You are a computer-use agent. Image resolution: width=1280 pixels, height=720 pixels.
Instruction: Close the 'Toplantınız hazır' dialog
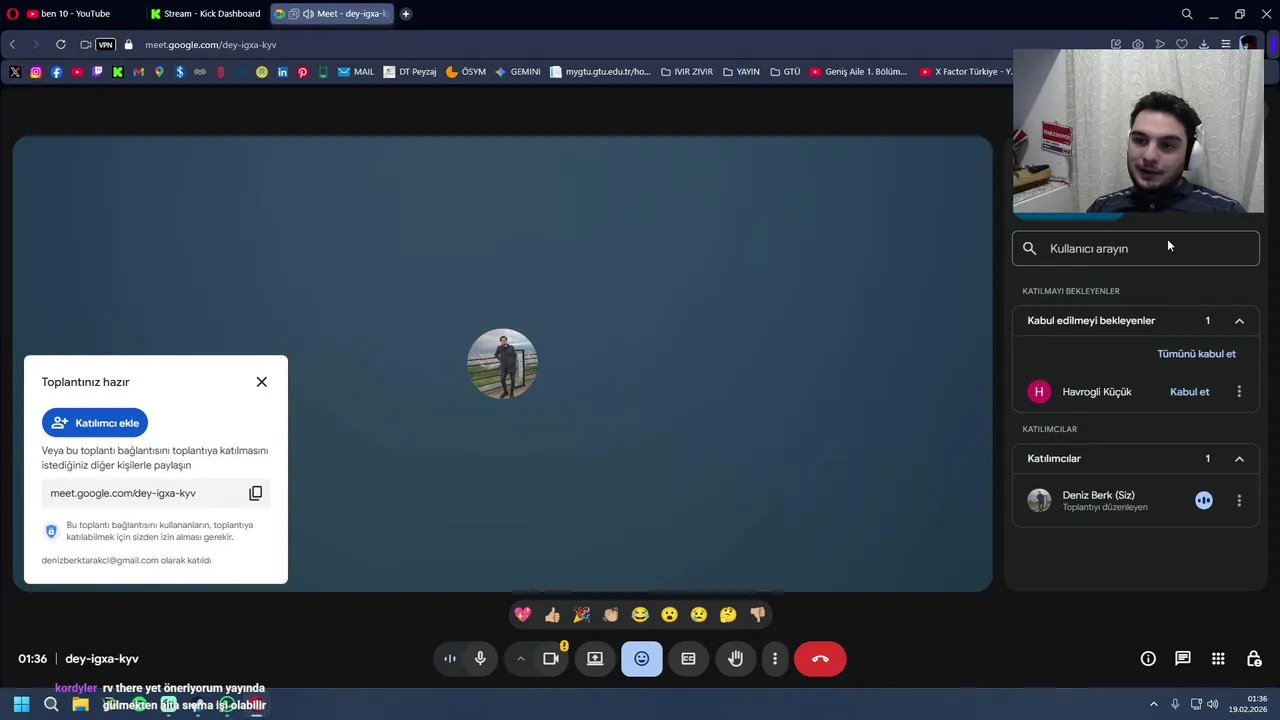click(262, 382)
